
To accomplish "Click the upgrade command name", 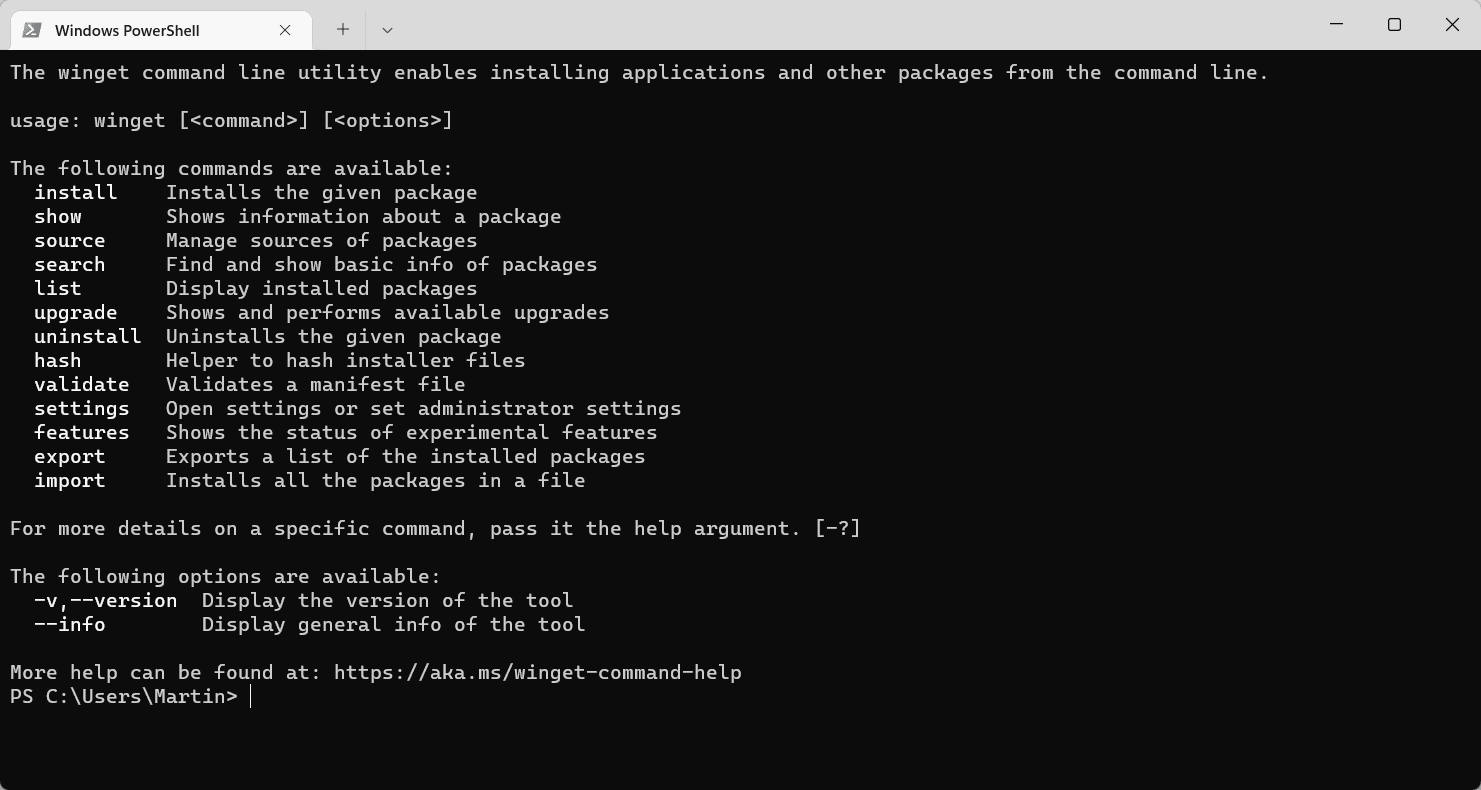I will pos(75,312).
